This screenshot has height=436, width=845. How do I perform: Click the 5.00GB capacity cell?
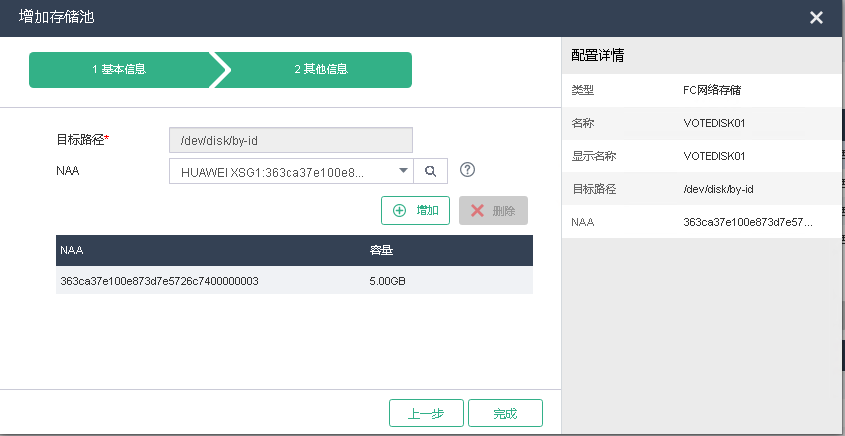click(387, 281)
